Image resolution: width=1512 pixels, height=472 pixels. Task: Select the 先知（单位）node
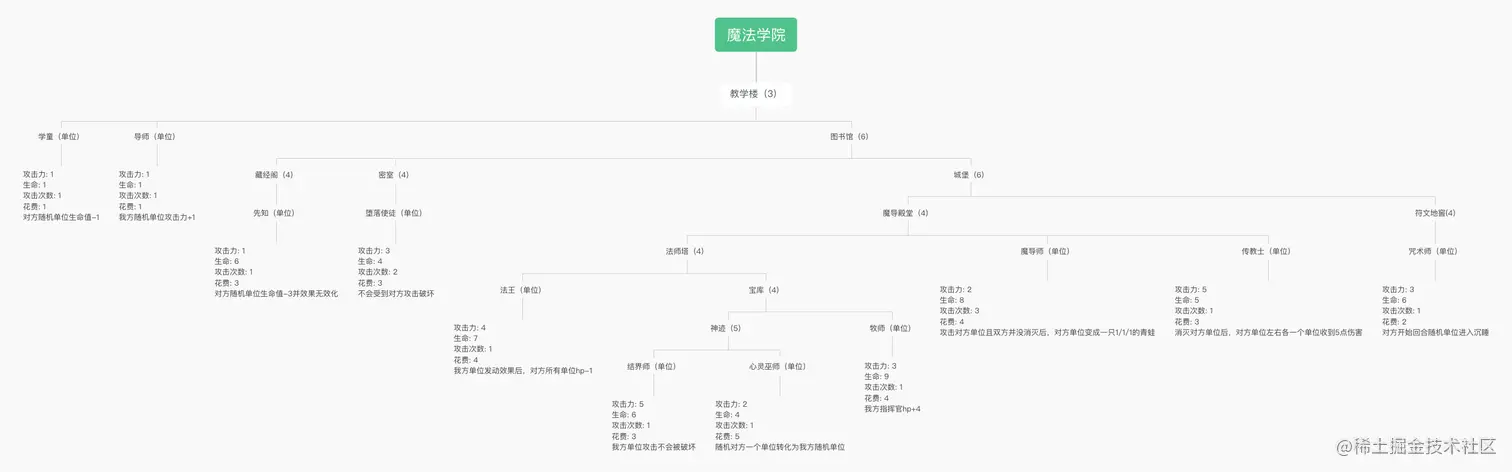(274, 213)
